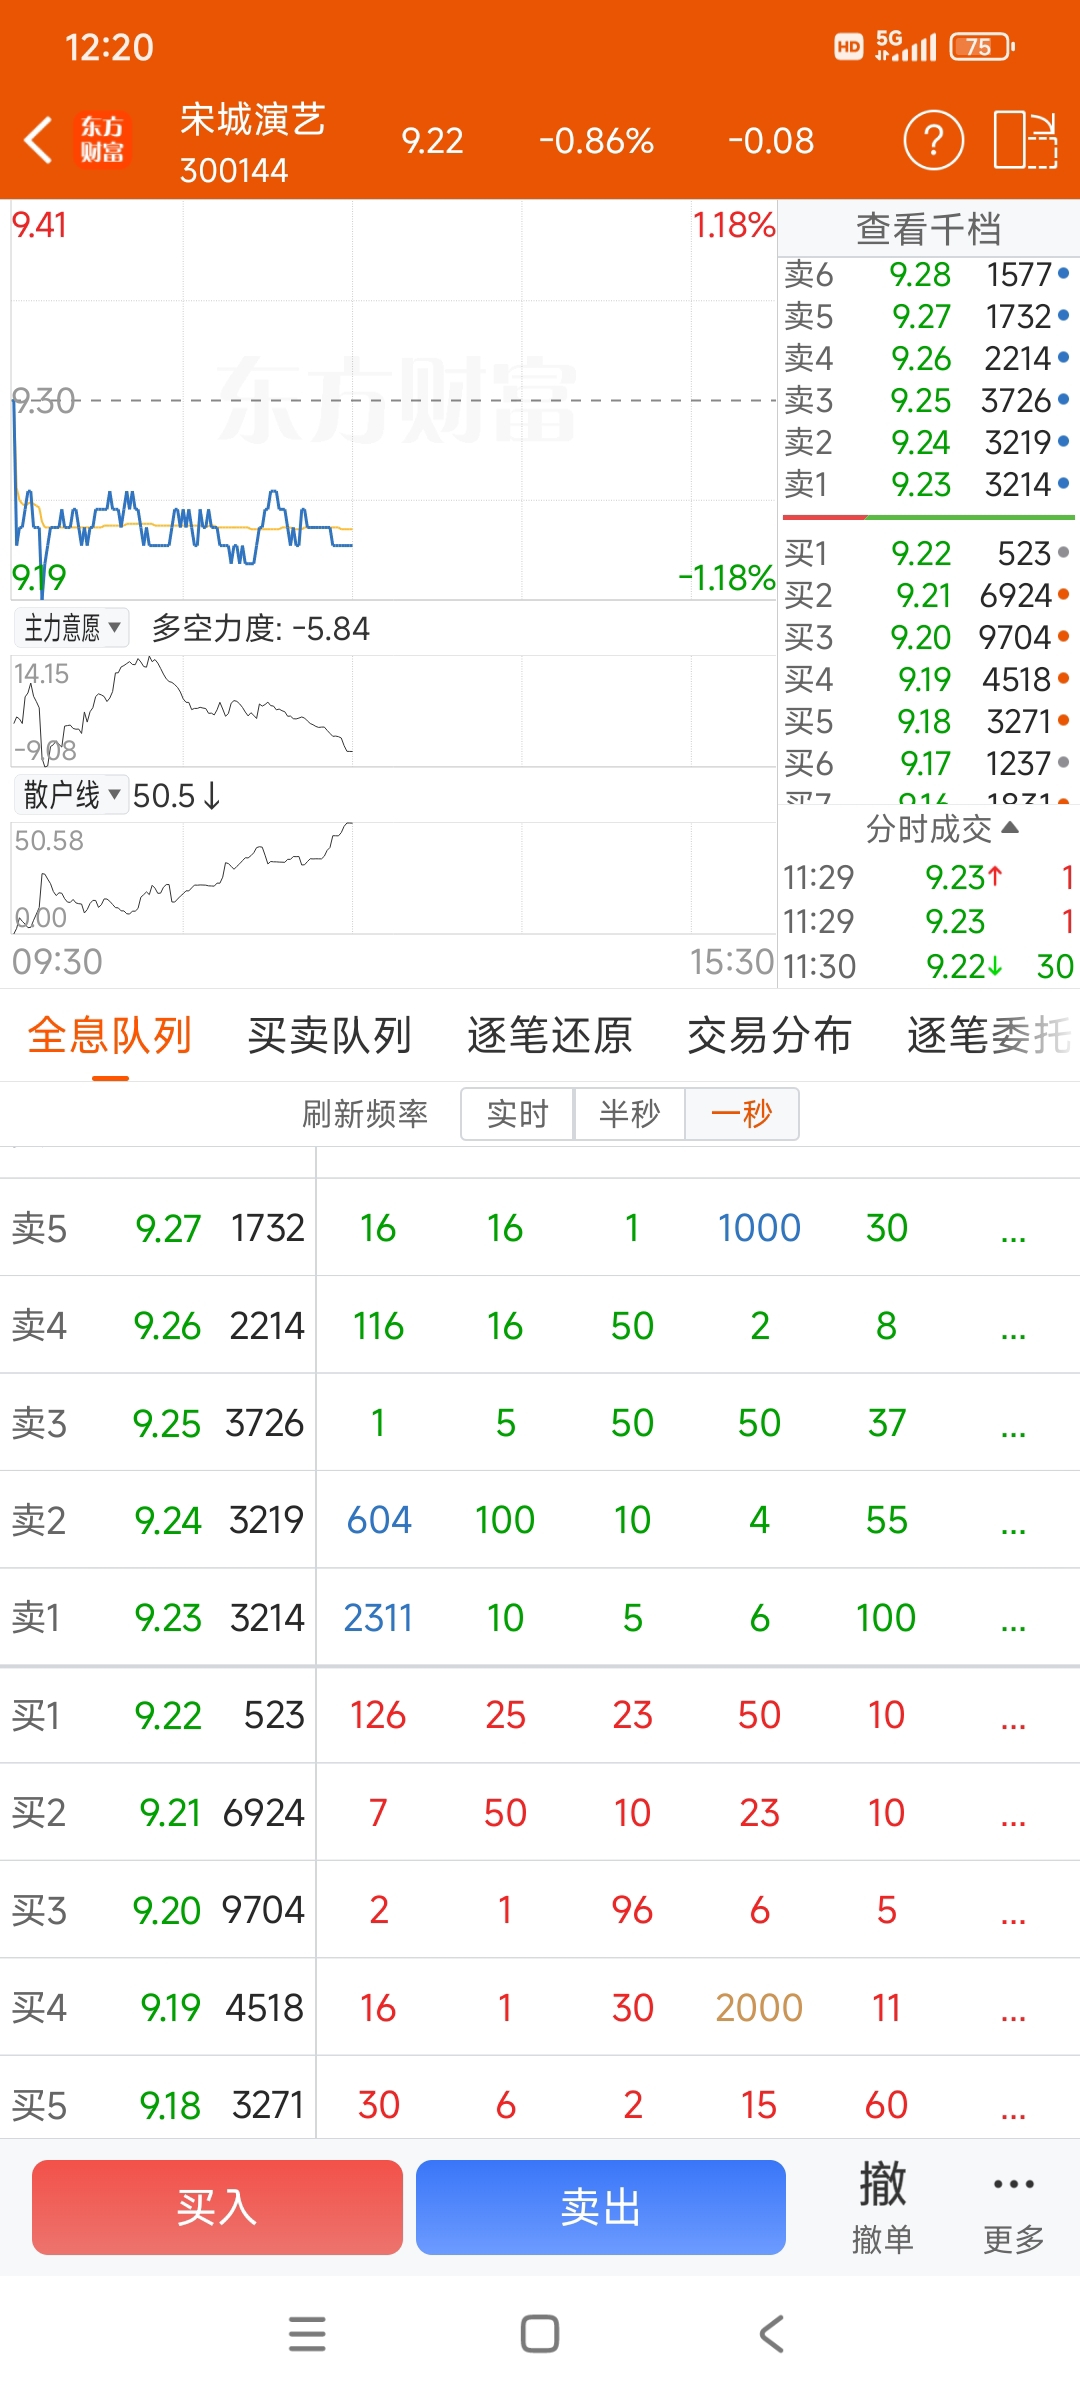Tap blue 2311 order in 卖1 row

[x=378, y=1618]
